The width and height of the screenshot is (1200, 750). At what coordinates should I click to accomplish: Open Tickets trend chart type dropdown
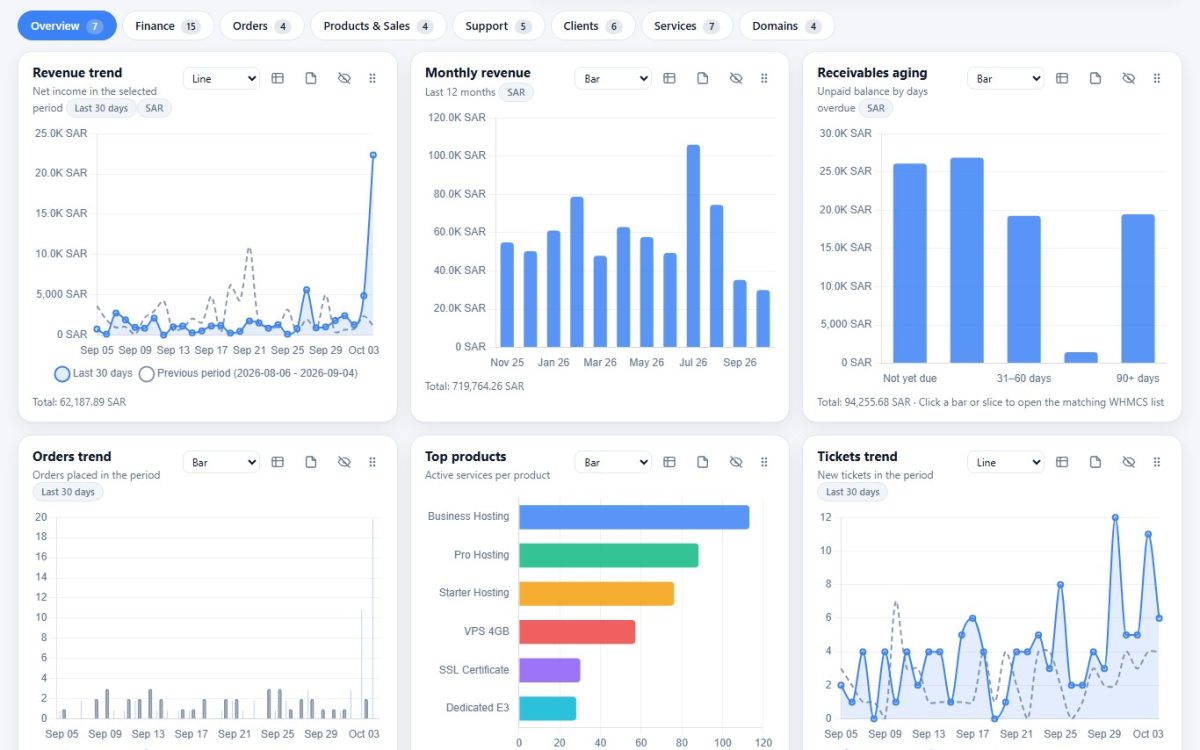click(x=1006, y=462)
